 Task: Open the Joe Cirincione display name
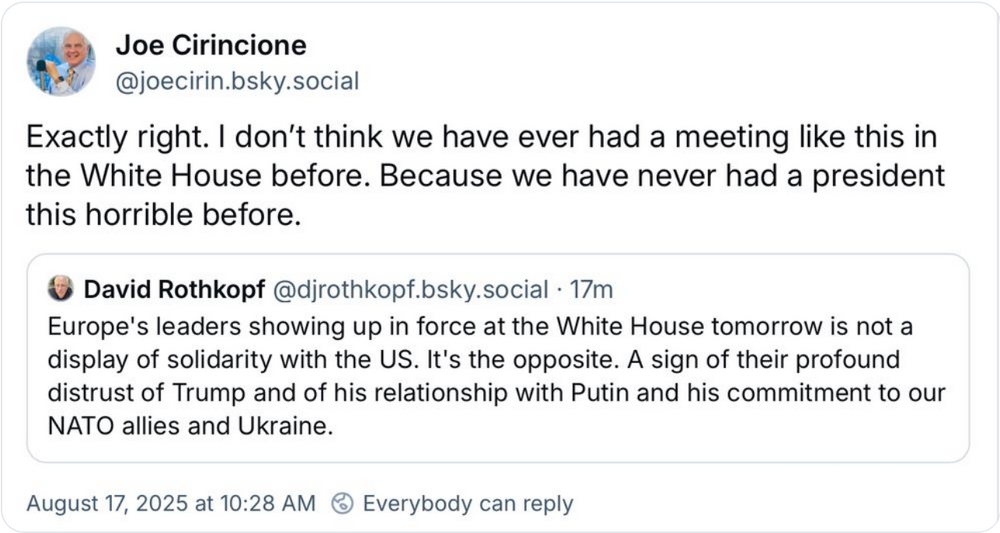(211, 45)
